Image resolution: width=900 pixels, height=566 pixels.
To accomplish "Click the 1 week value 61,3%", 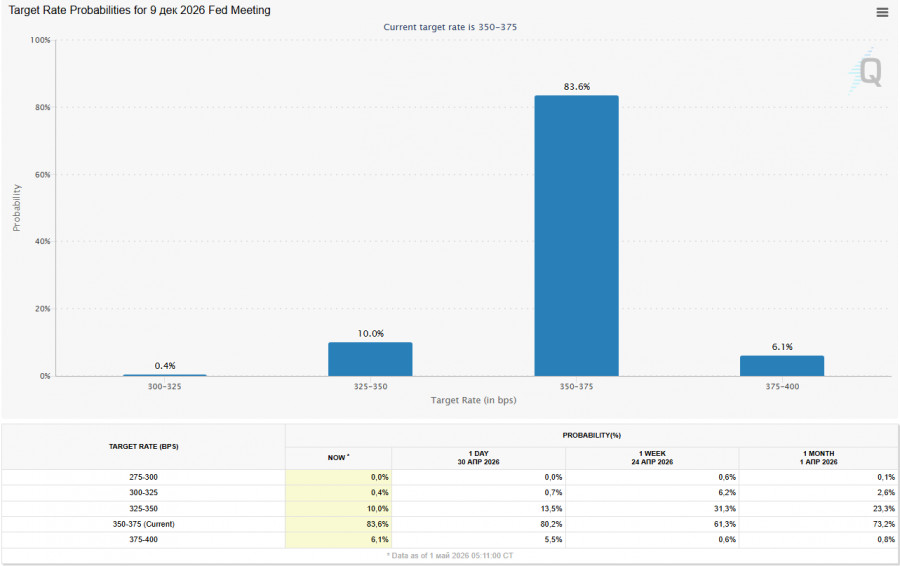I will [x=725, y=524].
